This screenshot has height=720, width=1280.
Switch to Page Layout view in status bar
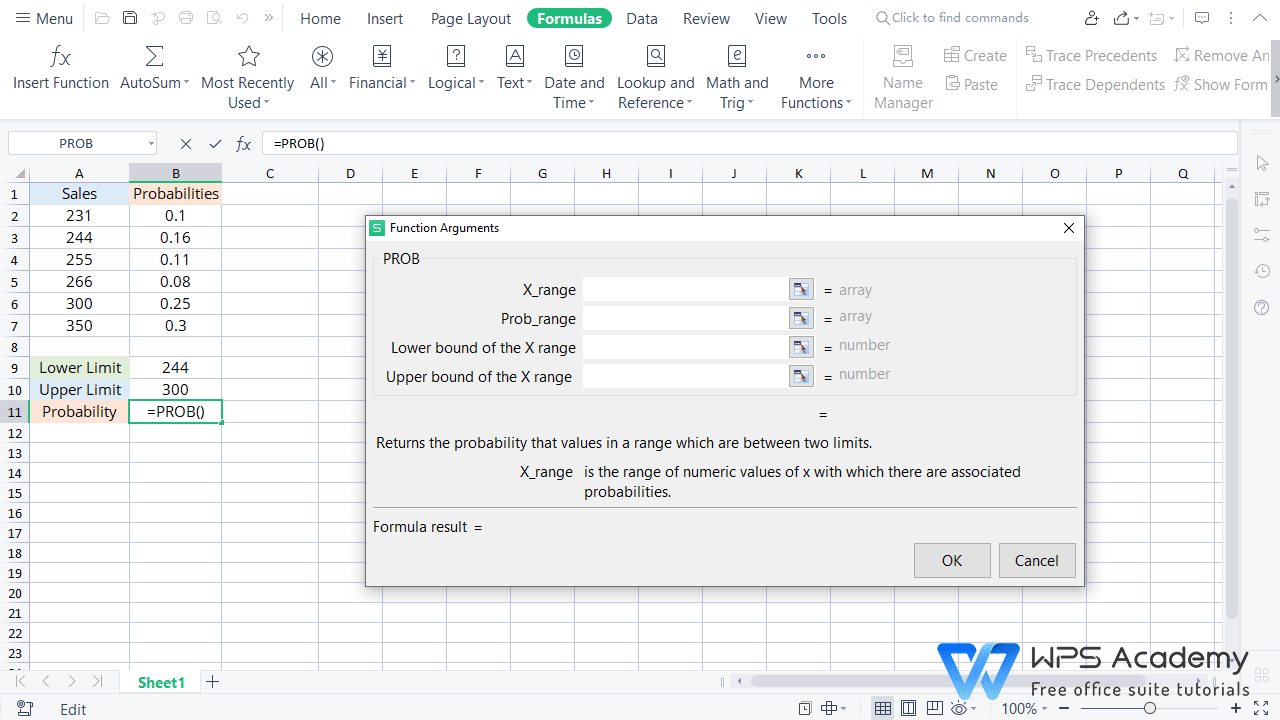(906, 708)
